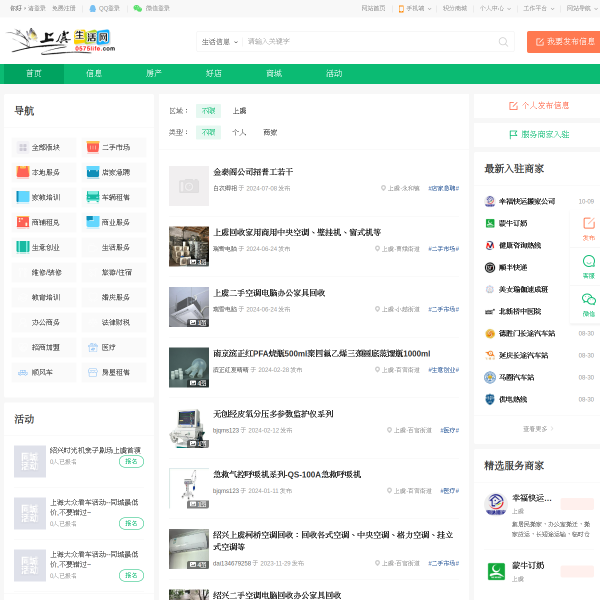Select 上虞 in the 区域 filter
This screenshot has height=600, width=600.
click(240, 111)
